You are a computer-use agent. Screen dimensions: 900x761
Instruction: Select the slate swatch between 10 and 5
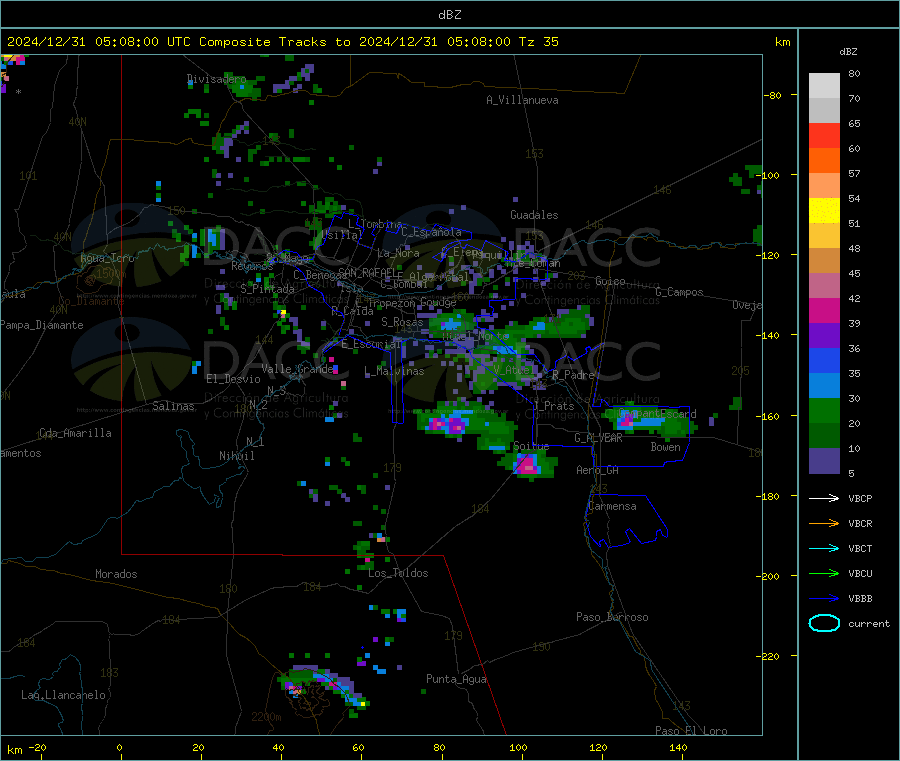coord(824,461)
